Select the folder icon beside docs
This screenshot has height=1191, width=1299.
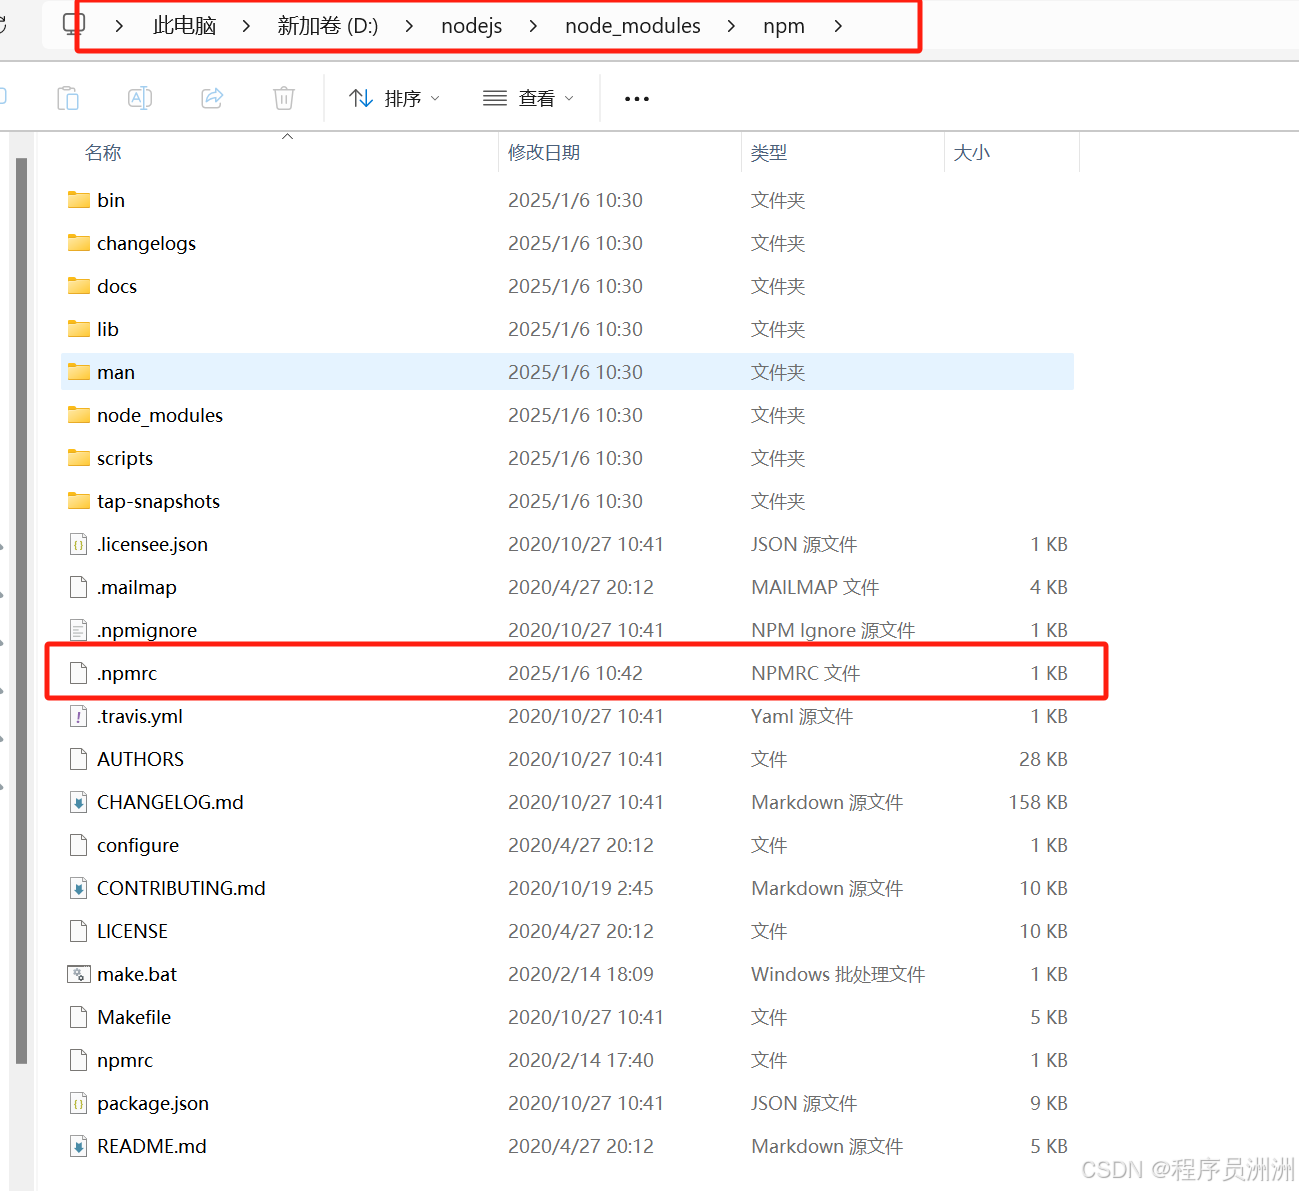pyautogui.click(x=79, y=286)
